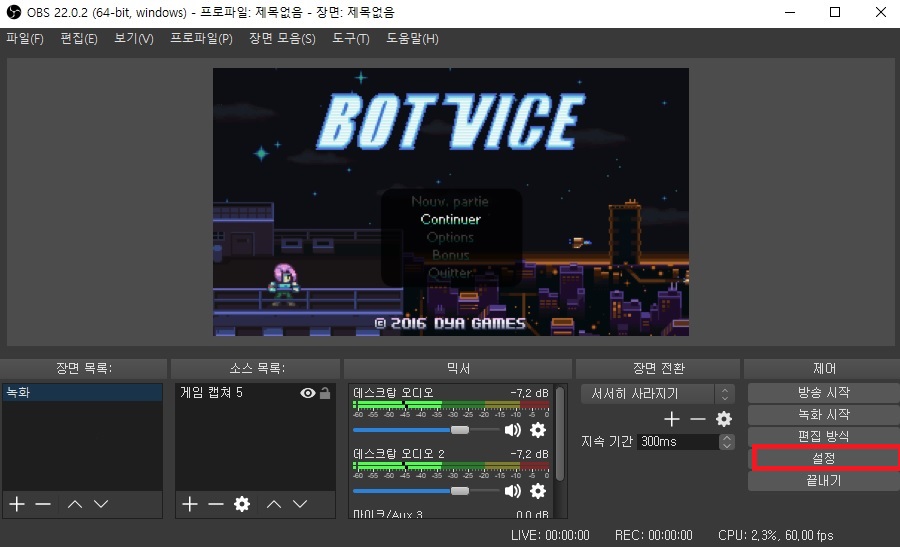
Task: Click the 제어 panel header
Action: pos(824,368)
